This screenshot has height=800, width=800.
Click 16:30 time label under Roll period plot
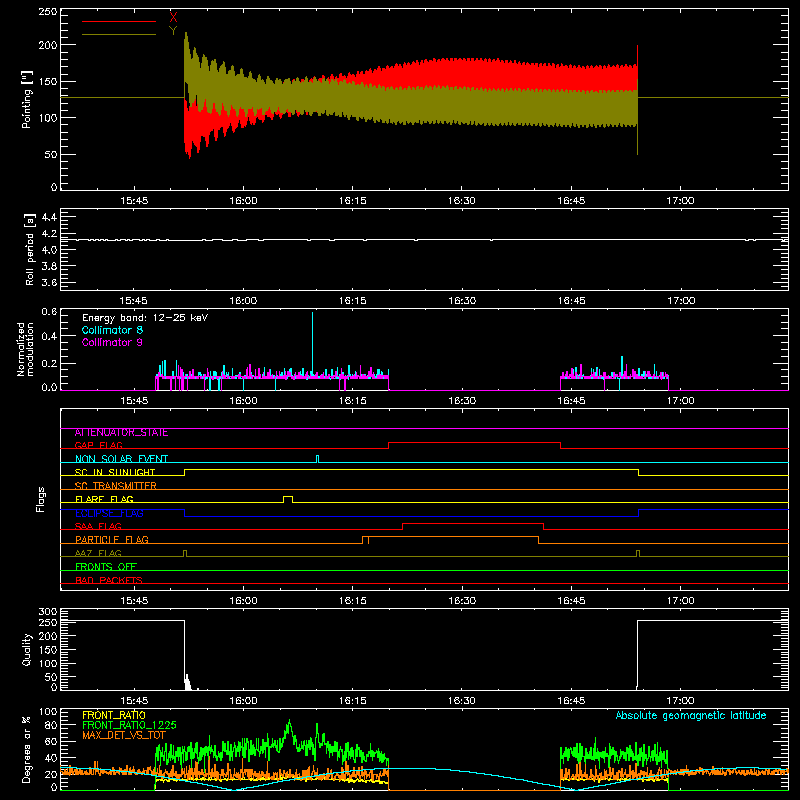462,301
